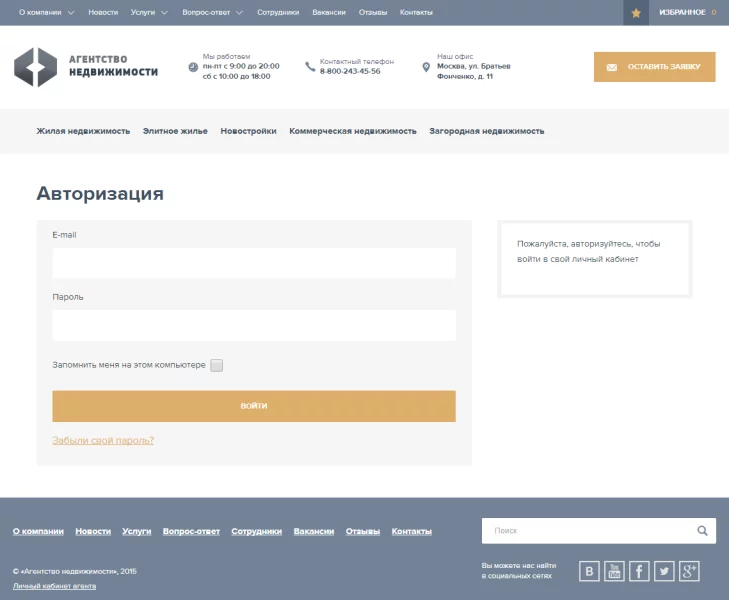
Task: Click the 'Оставить заявку' button
Action: coord(654,67)
